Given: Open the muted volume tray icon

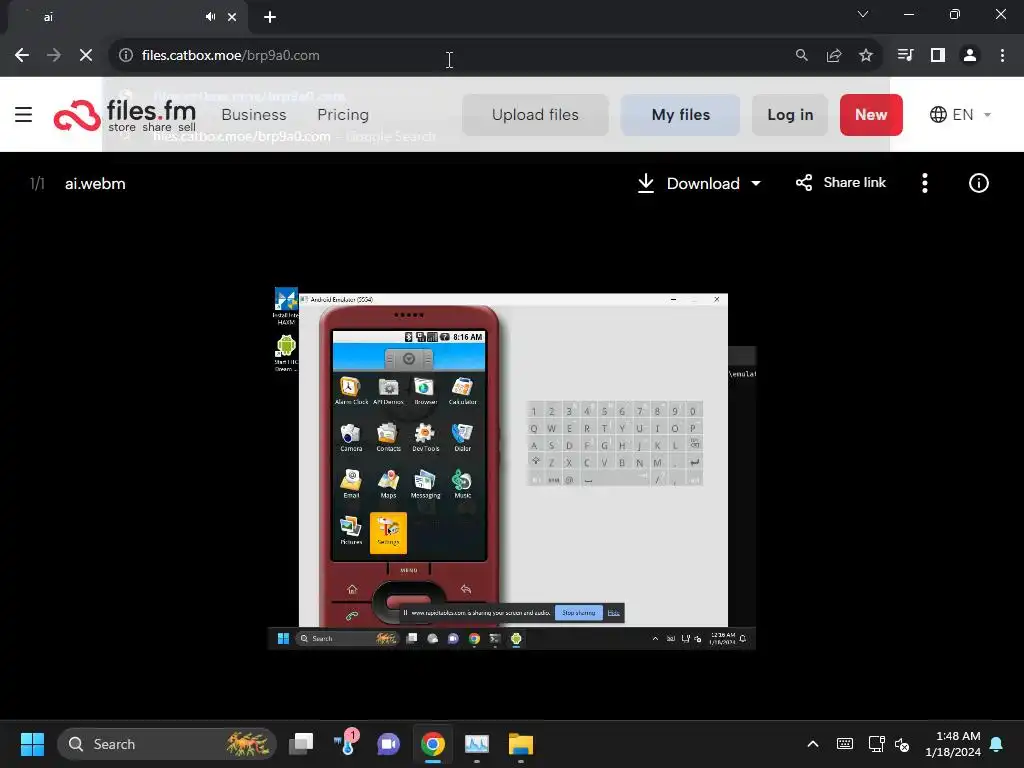Looking at the screenshot, I should tap(902, 744).
